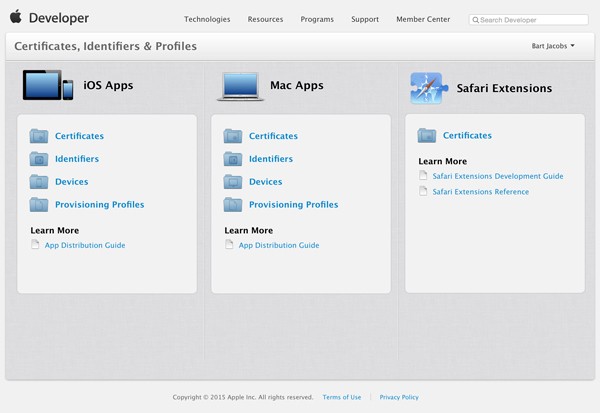Click iOS Apps Certificates folder icon

[x=39, y=136]
